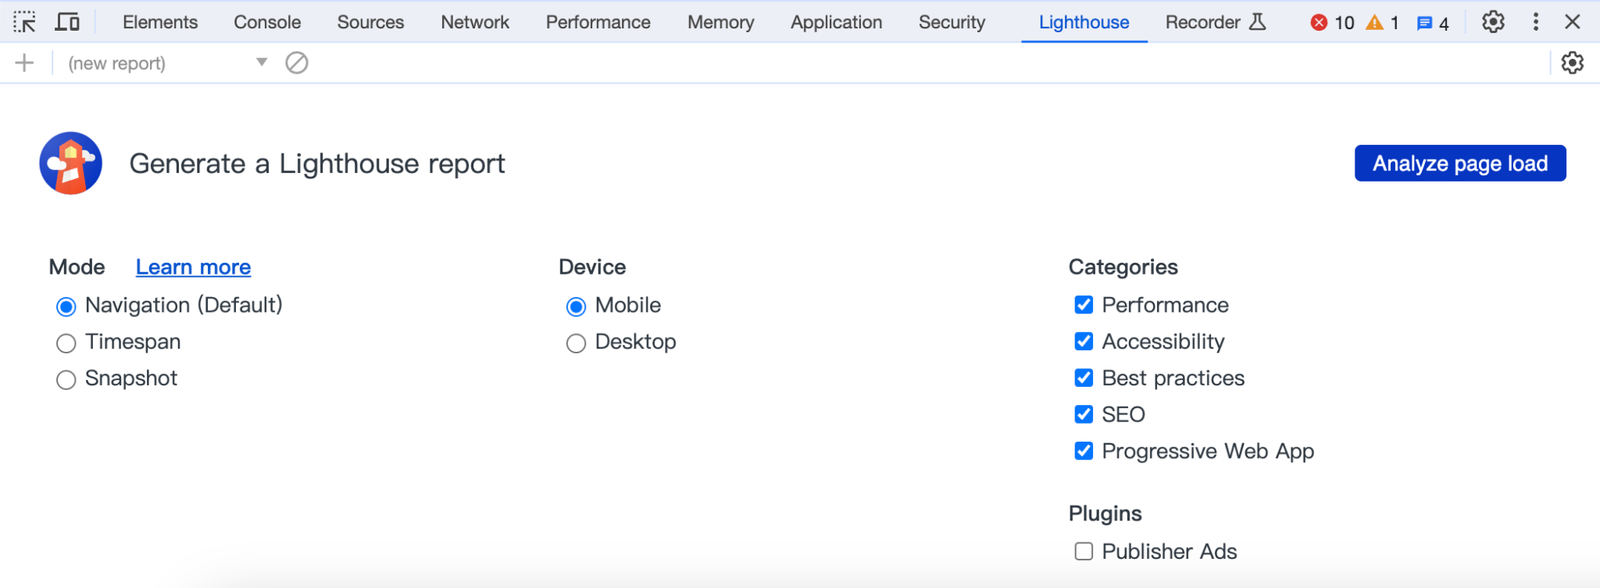1600x588 pixels.
Task: Select Navigation (Default) mode
Action: click(66, 306)
